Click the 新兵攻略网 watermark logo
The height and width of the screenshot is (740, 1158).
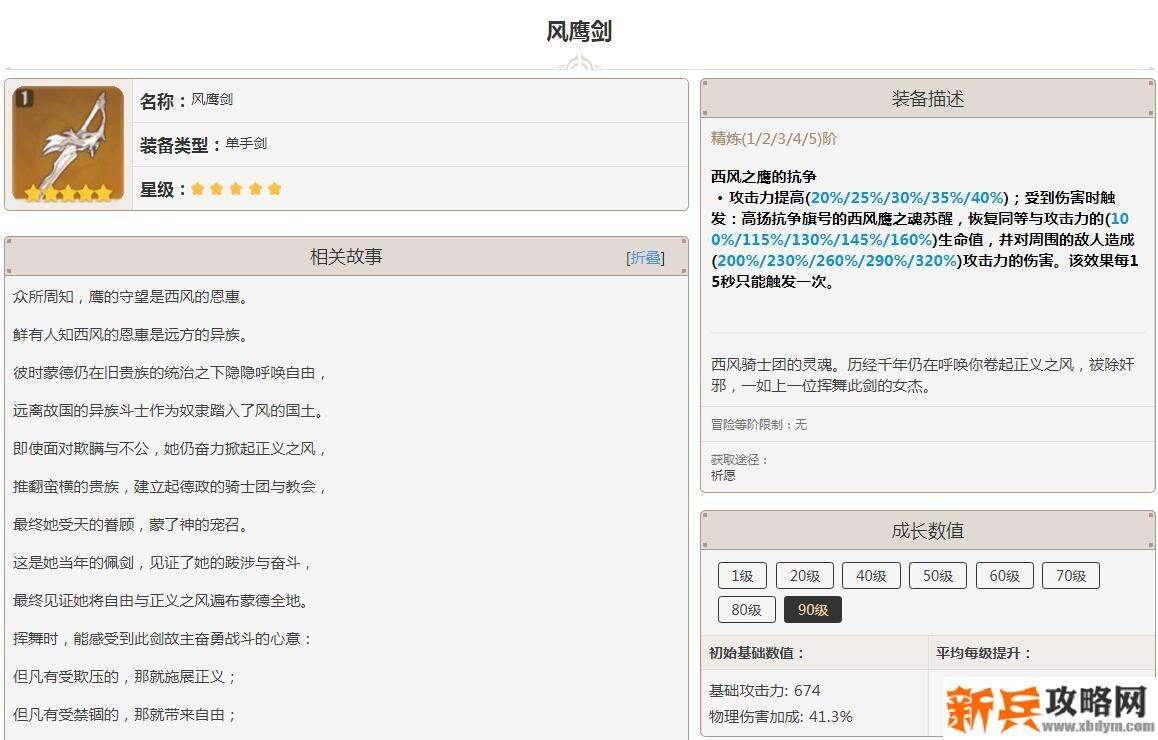1048,707
